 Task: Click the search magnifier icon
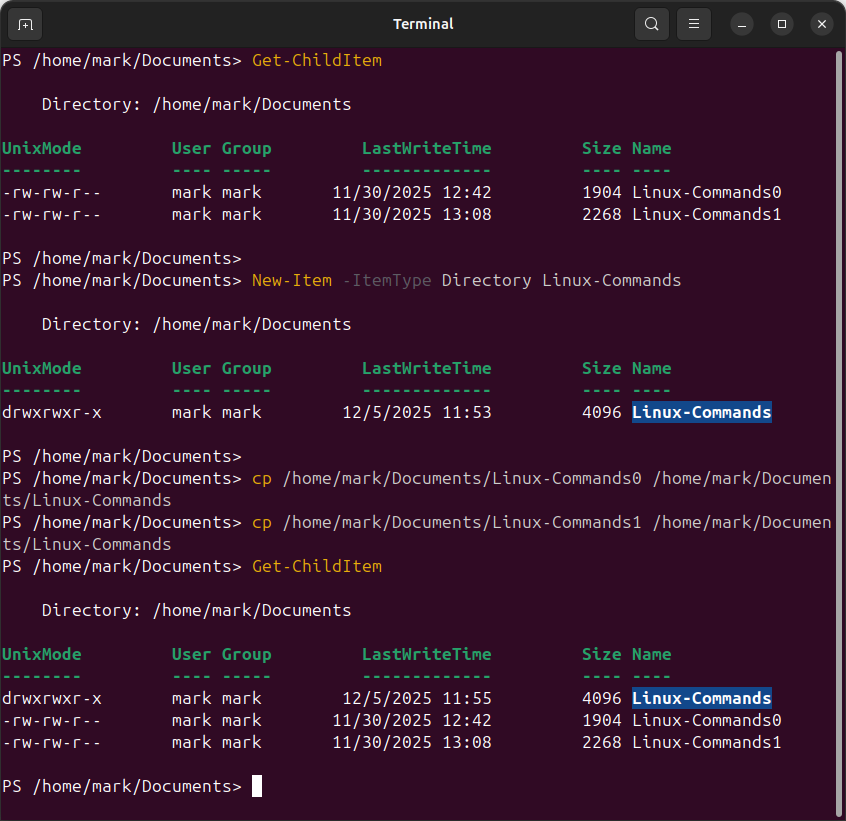pyautogui.click(x=651, y=24)
